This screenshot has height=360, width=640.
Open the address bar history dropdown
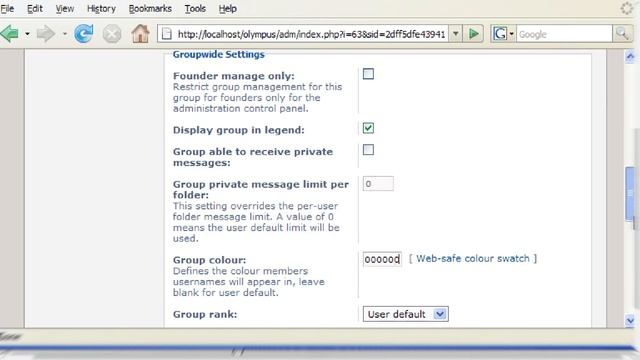(456, 34)
